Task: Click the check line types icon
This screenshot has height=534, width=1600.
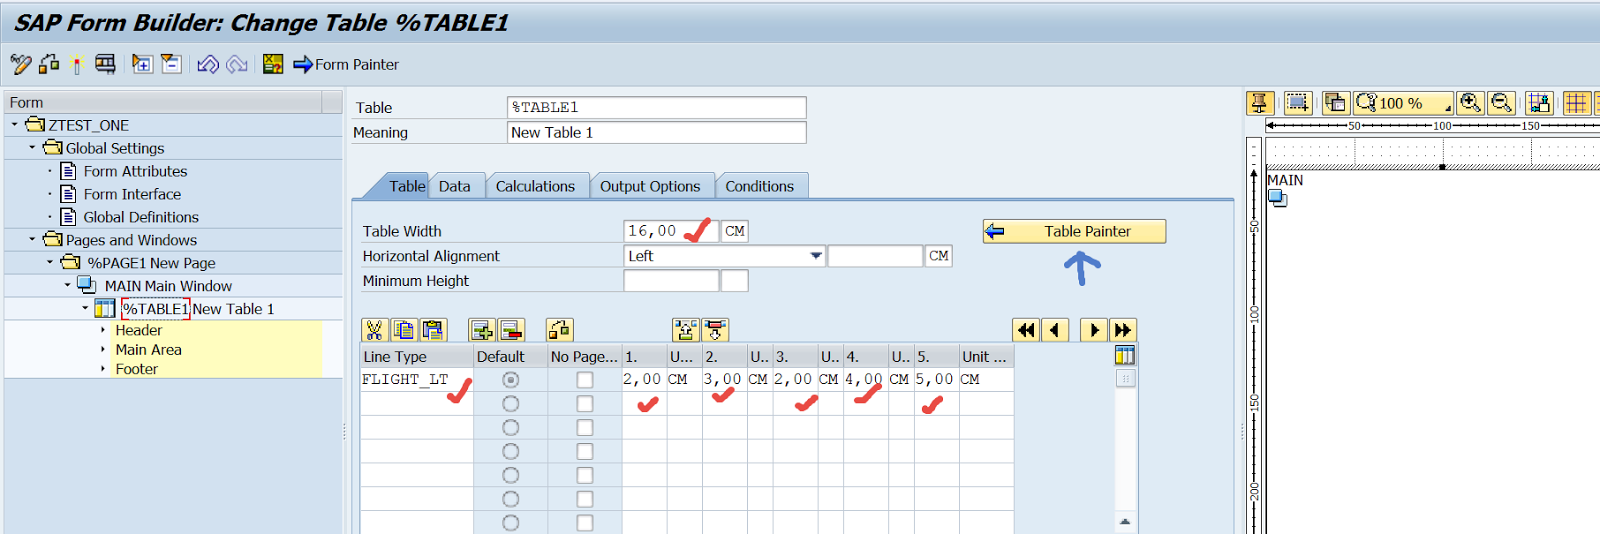Action: 559,330
